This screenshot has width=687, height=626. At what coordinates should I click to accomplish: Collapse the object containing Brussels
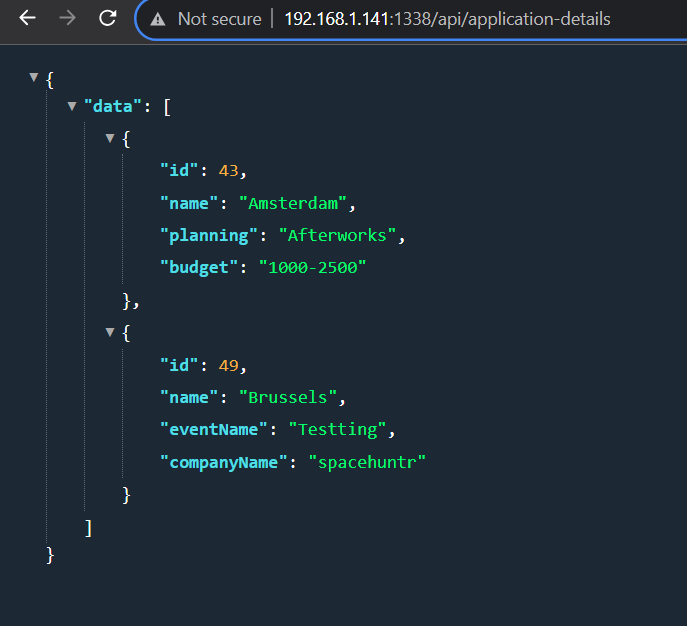pos(111,333)
